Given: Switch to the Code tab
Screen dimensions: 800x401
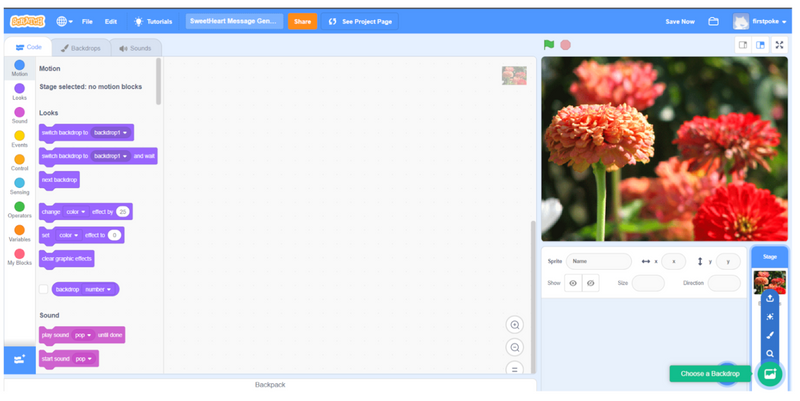Looking at the screenshot, I should pyautogui.click(x=28, y=47).
